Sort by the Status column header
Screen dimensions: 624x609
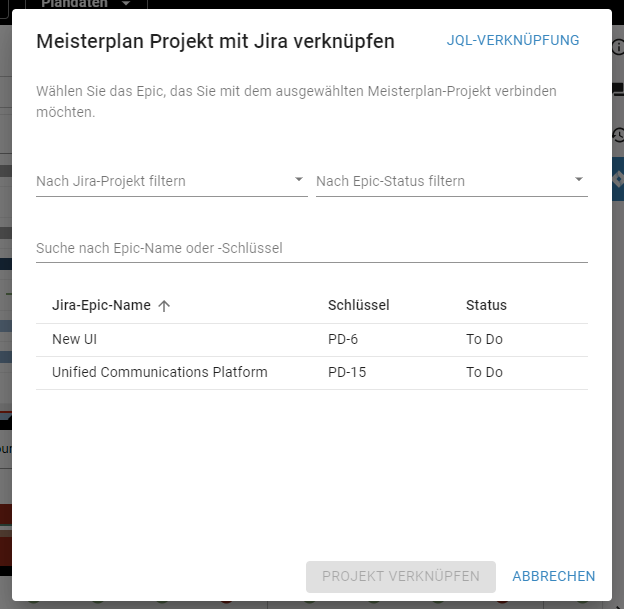point(486,305)
